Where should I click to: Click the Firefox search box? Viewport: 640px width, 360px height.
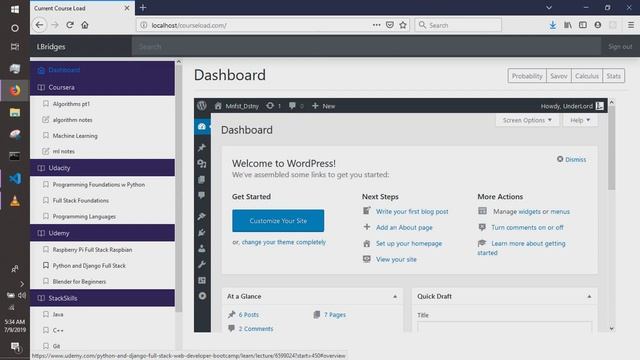[x=458, y=25]
